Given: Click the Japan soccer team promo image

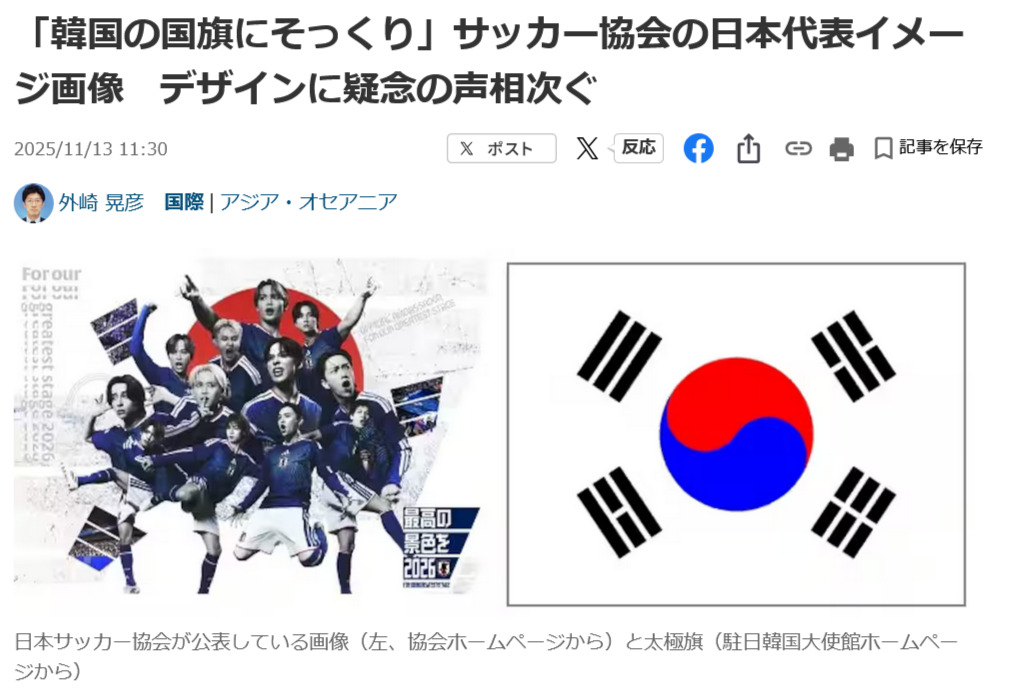Looking at the screenshot, I should [x=250, y=429].
